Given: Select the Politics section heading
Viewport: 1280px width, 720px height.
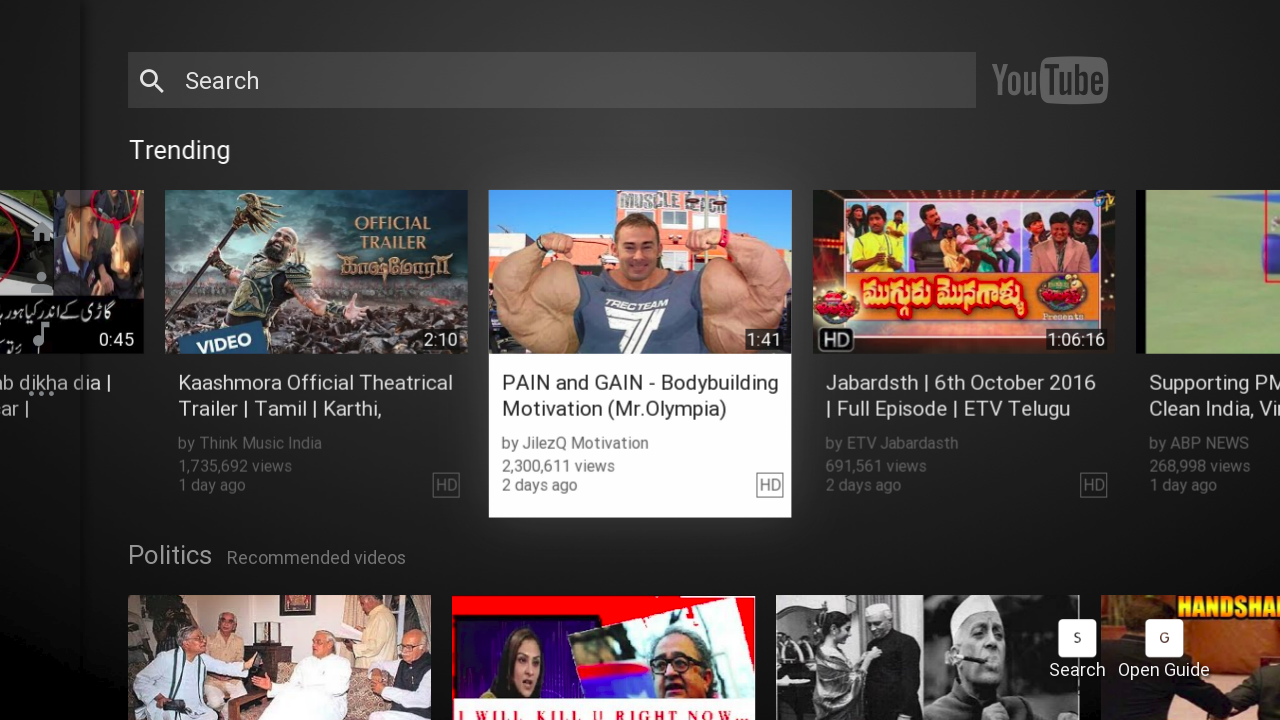Looking at the screenshot, I should 170,555.
